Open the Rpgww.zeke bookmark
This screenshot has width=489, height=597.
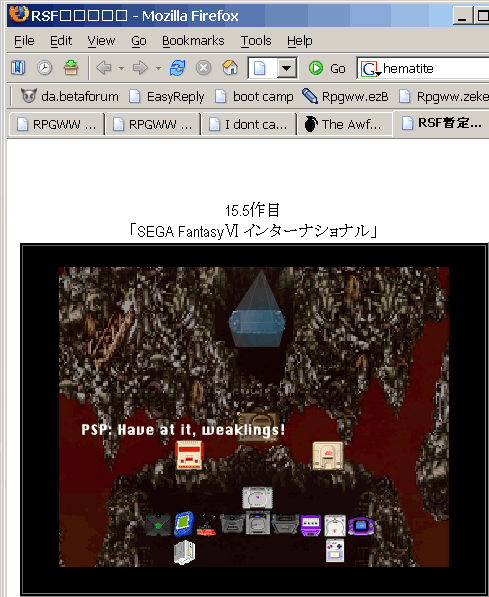point(444,96)
